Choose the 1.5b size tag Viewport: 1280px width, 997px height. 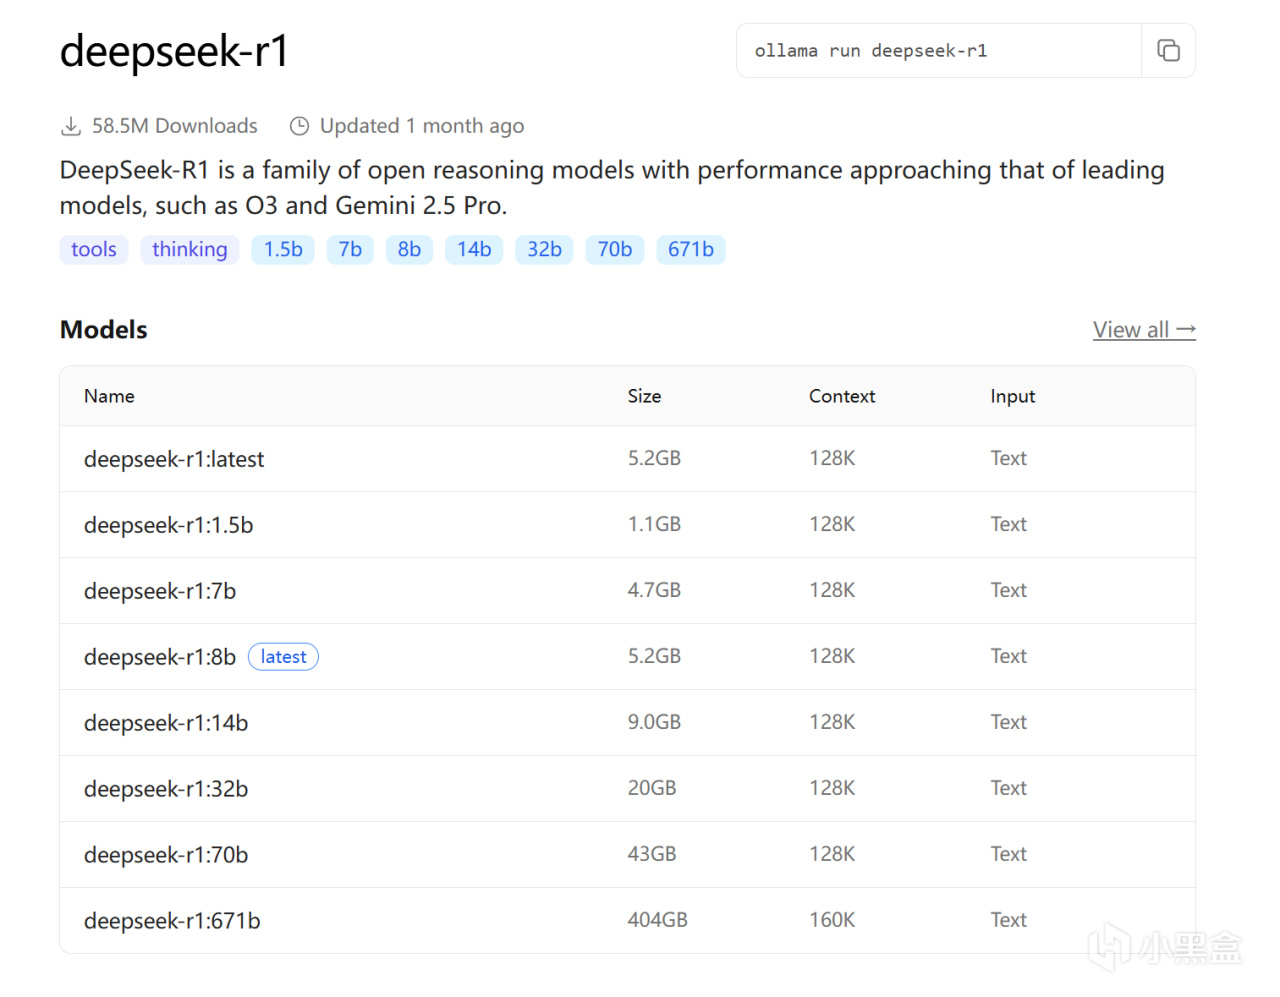[283, 249]
